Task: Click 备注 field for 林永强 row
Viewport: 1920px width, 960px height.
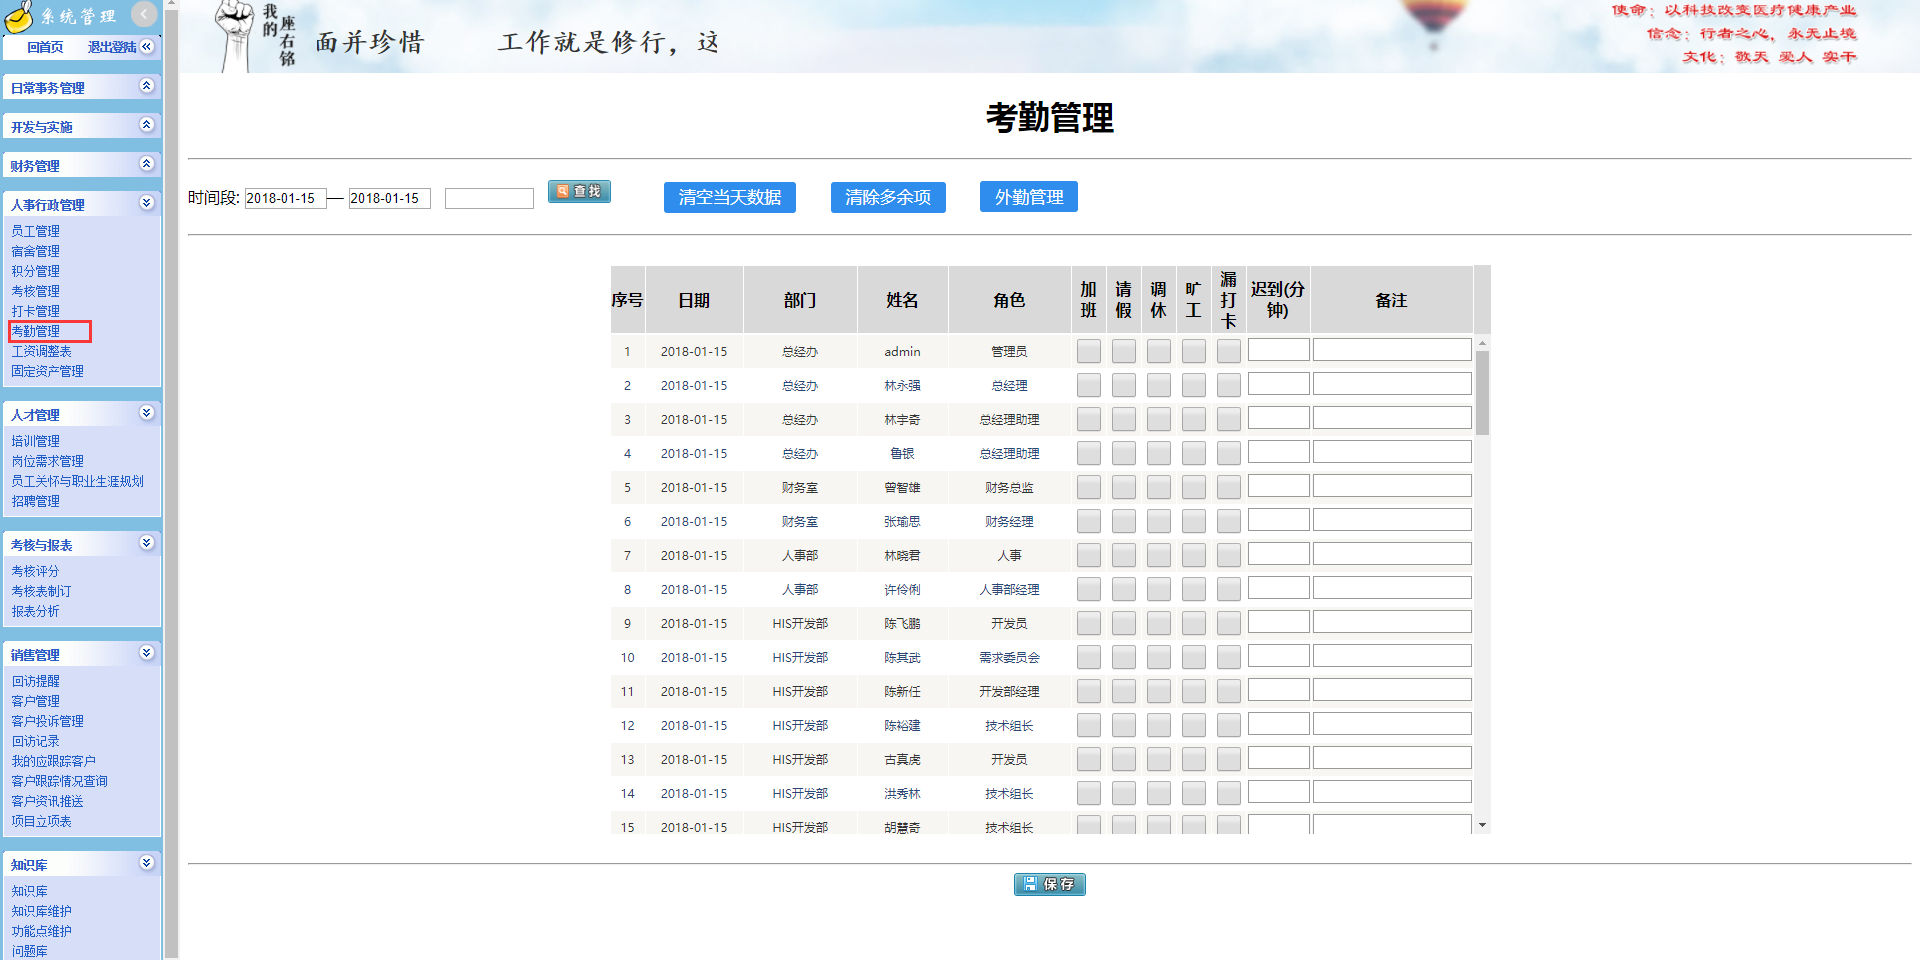Action: click(1392, 384)
